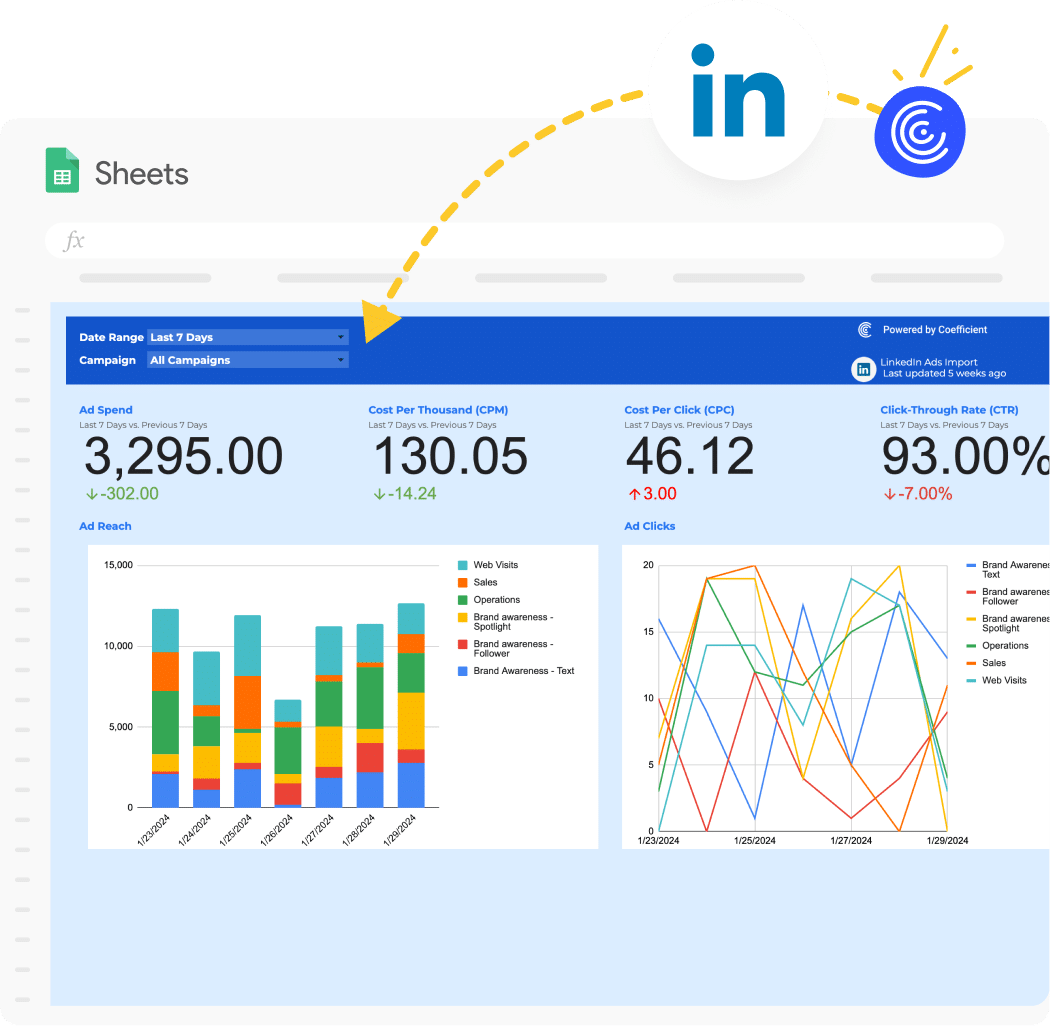Click the Powered by Coefficient link
This screenshot has height=1026, width=1050.
tap(934, 330)
